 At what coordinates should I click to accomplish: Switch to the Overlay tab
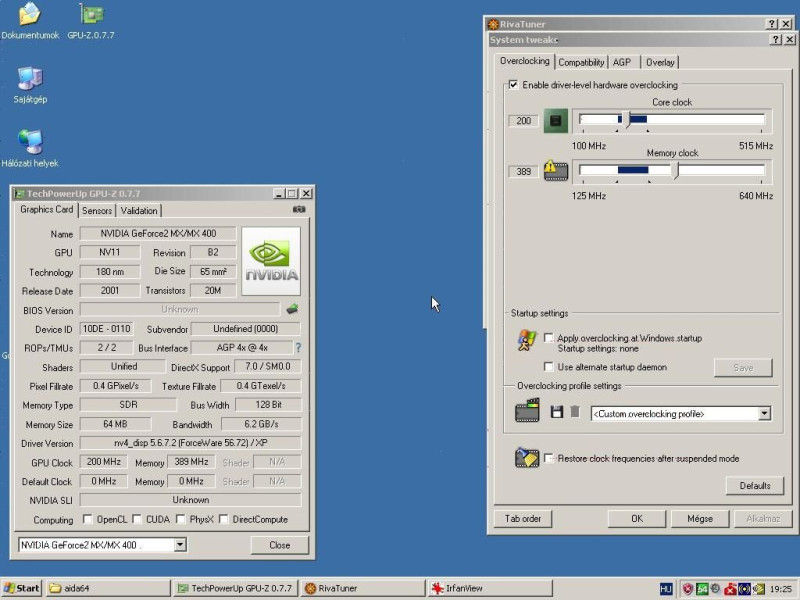point(660,62)
